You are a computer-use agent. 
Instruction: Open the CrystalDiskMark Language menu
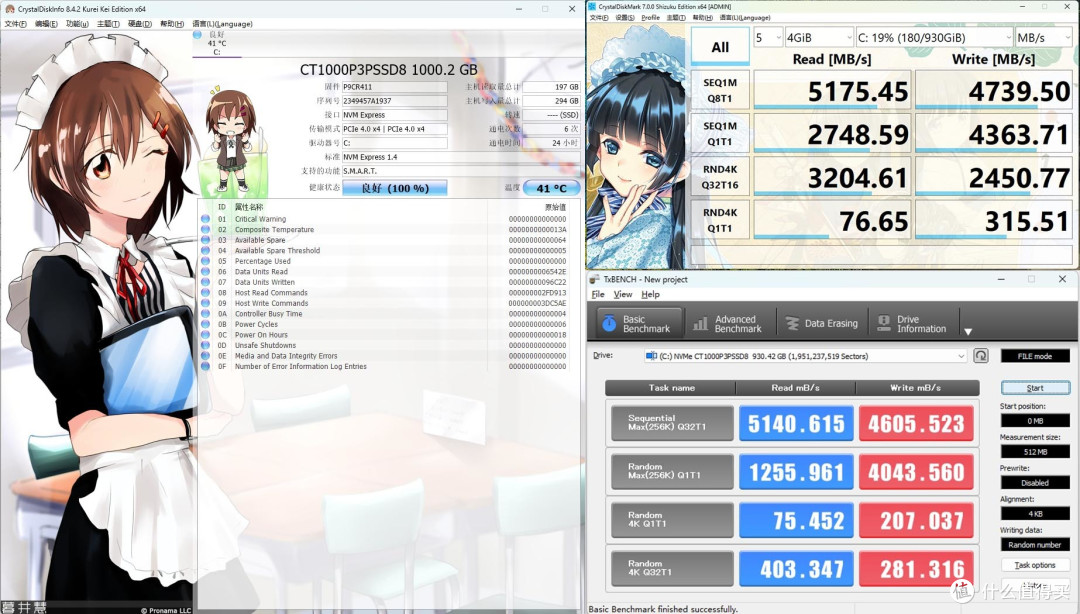745,17
